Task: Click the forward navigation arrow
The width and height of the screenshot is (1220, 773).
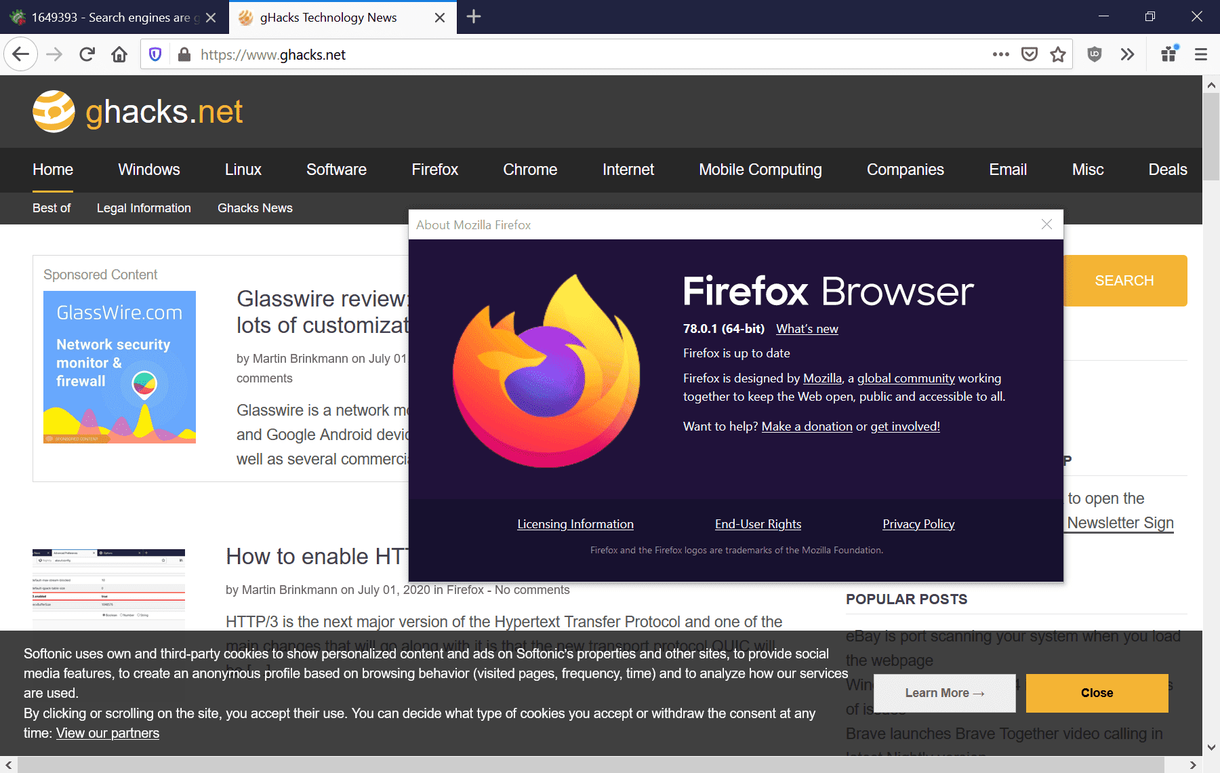Action: click(x=54, y=54)
